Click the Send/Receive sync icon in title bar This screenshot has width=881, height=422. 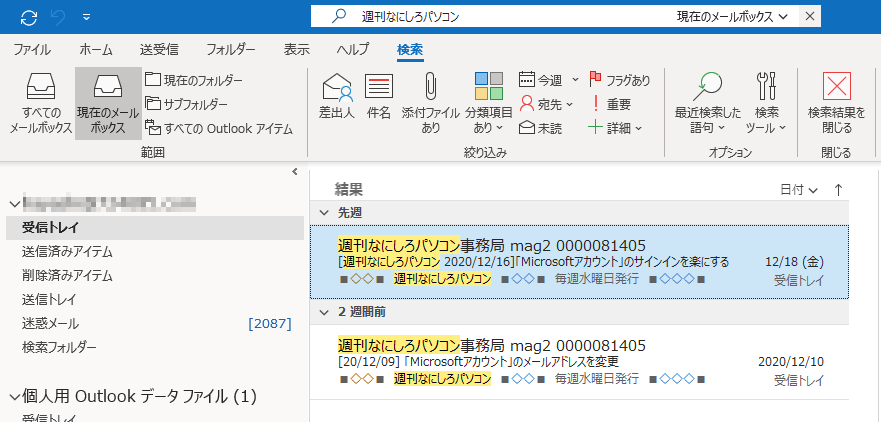click(29, 17)
